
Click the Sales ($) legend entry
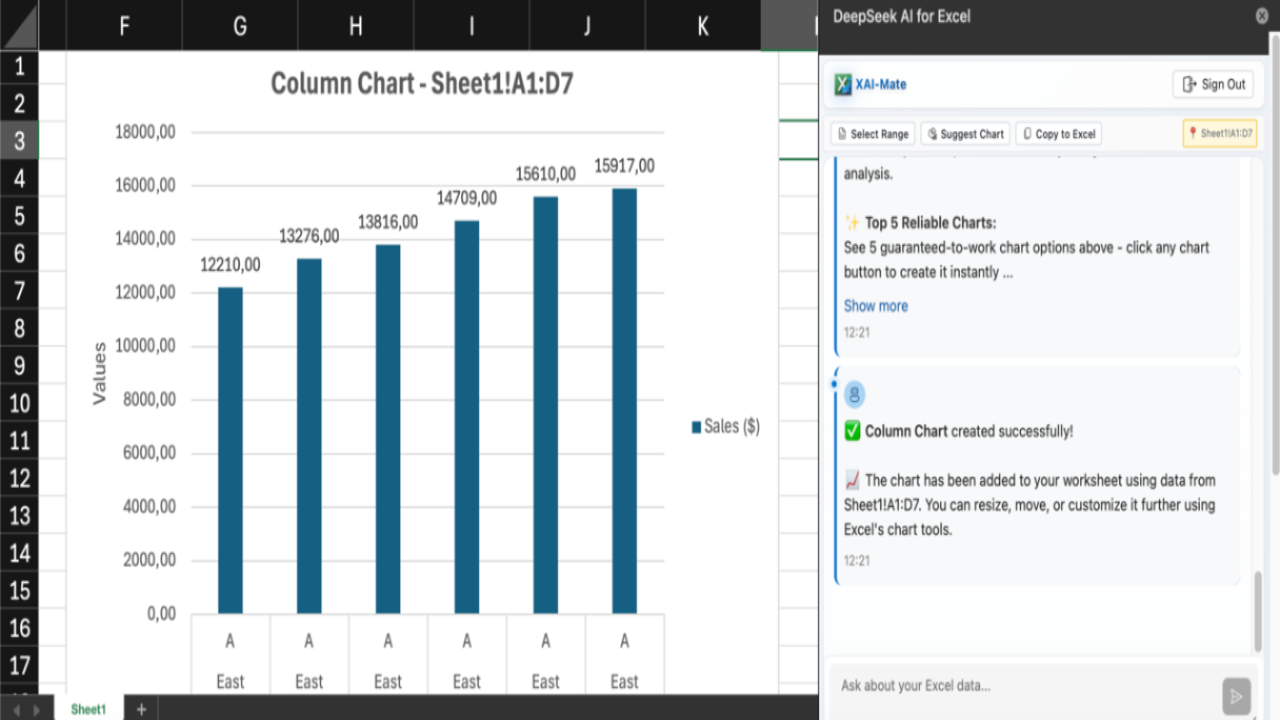tap(726, 426)
